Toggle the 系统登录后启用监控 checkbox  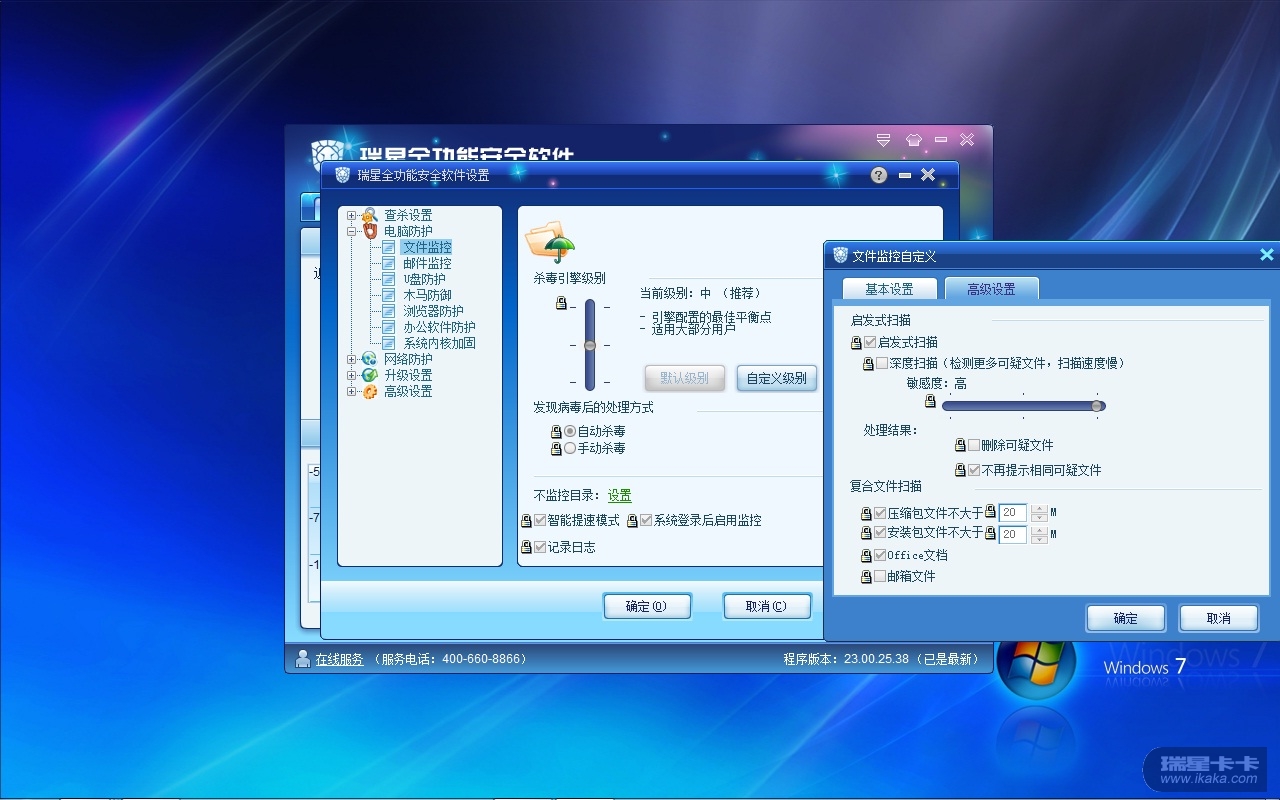[646, 521]
